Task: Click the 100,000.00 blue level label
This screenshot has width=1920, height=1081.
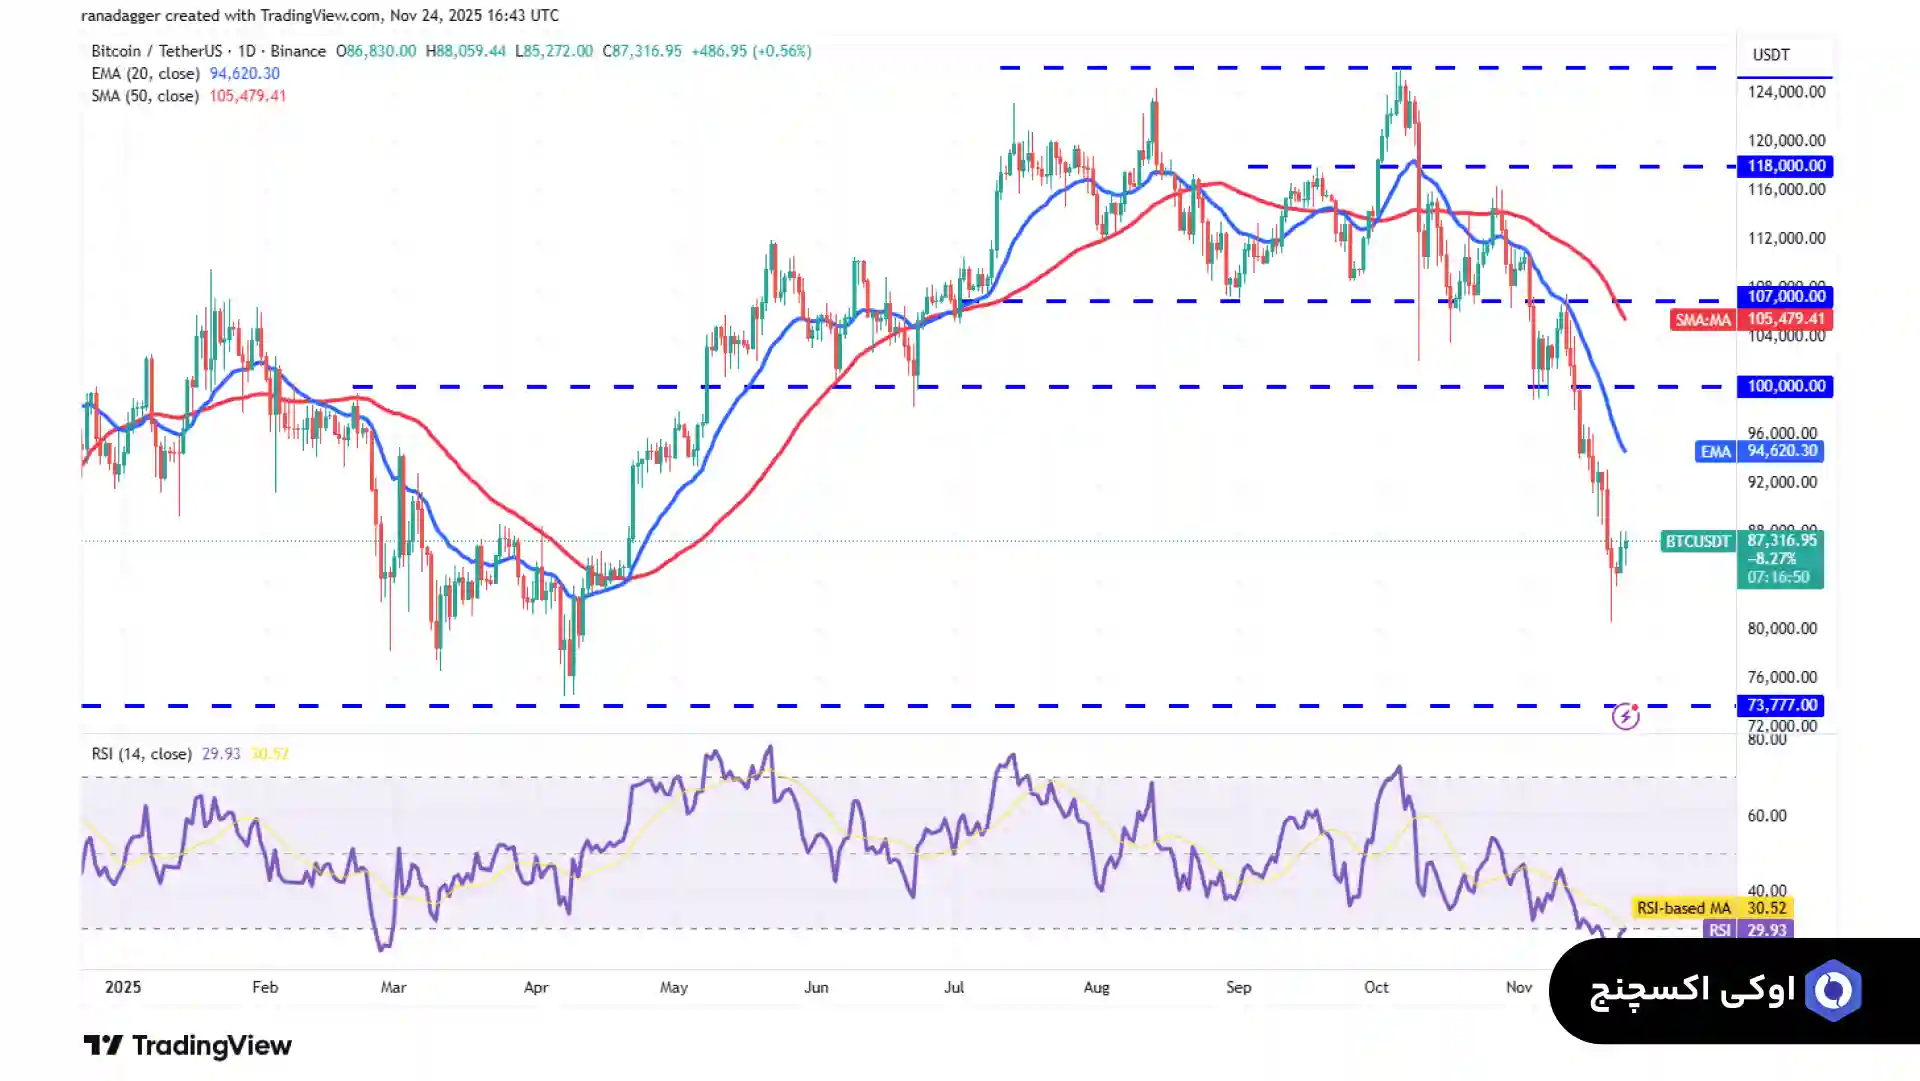Action: point(1785,386)
